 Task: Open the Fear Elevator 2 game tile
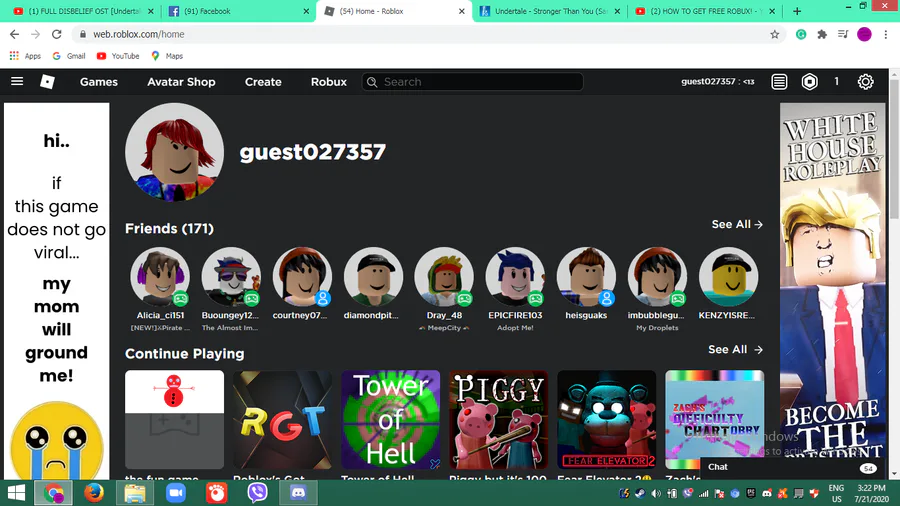[606, 419]
